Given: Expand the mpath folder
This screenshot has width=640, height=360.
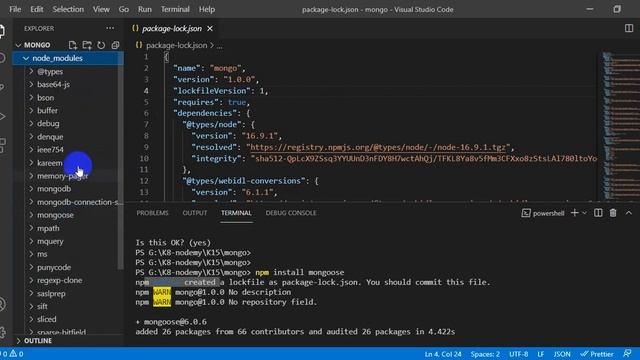Looking at the screenshot, I should [48, 228].
